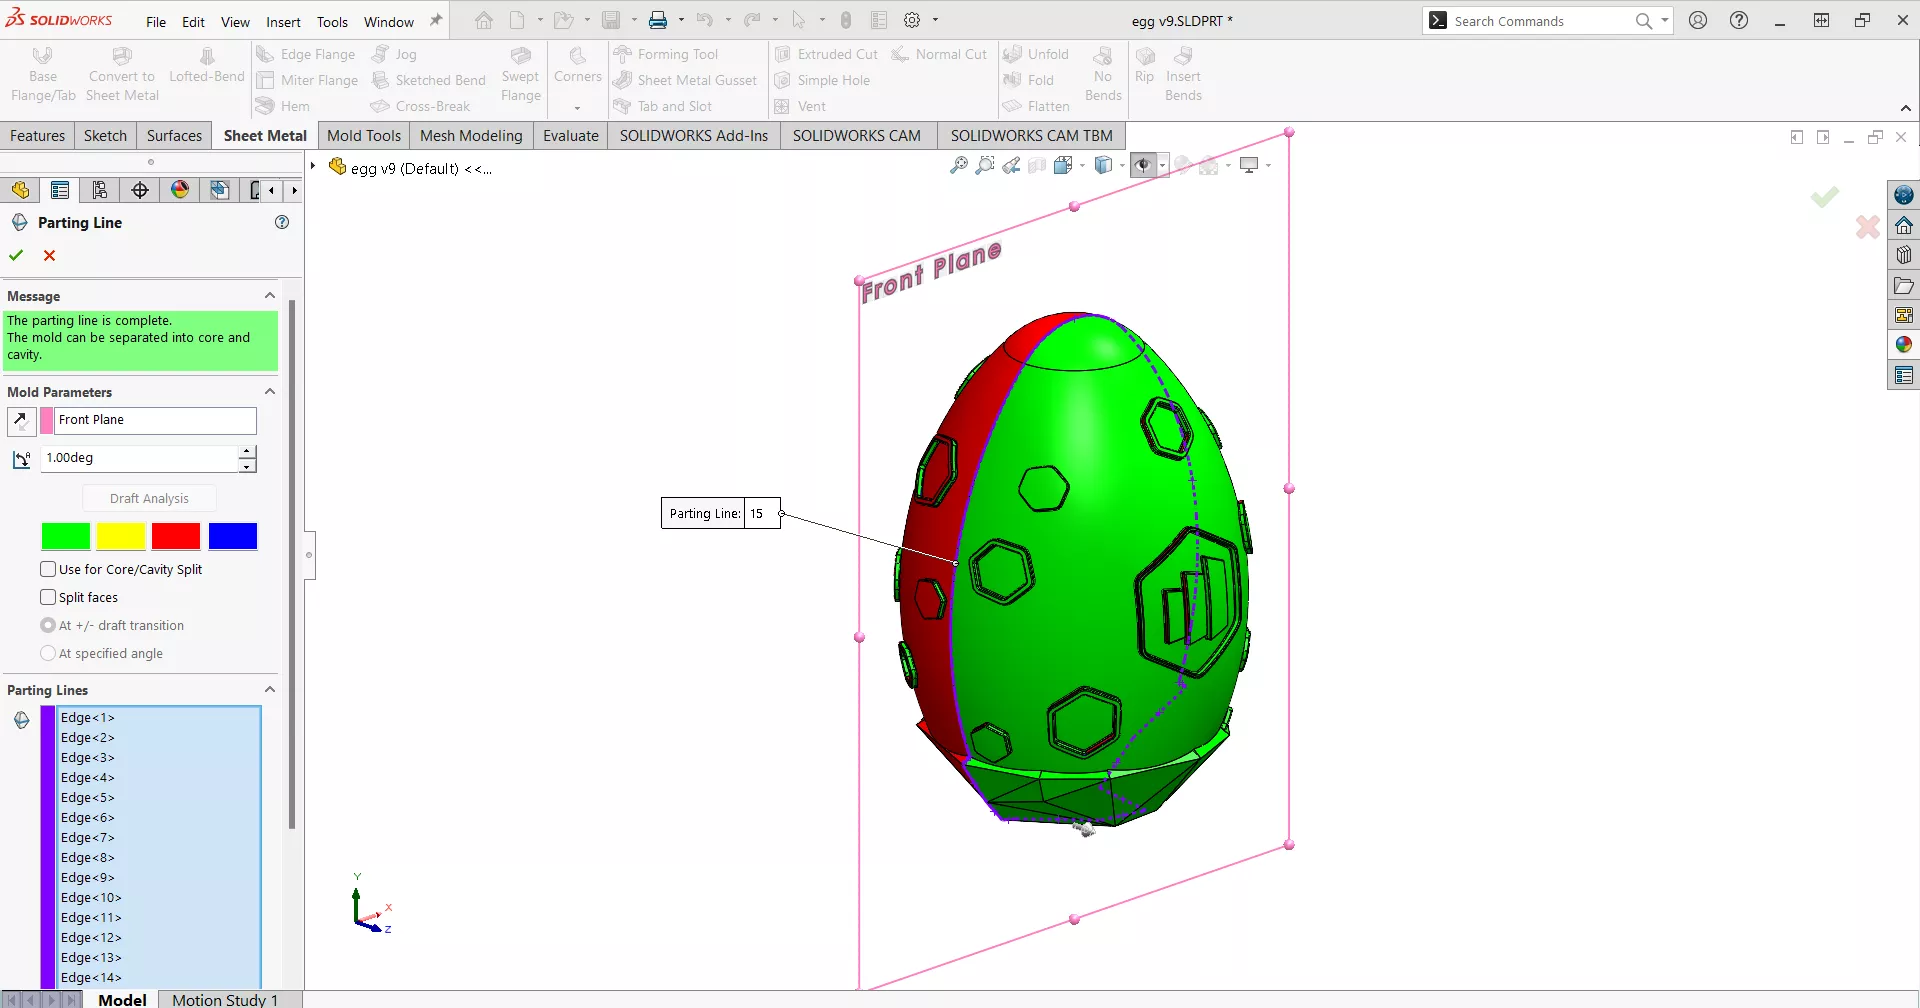Click the Hide/Show Items eye icon
Screen dimensions: 1920x1008
click(x=1143, y=165)
